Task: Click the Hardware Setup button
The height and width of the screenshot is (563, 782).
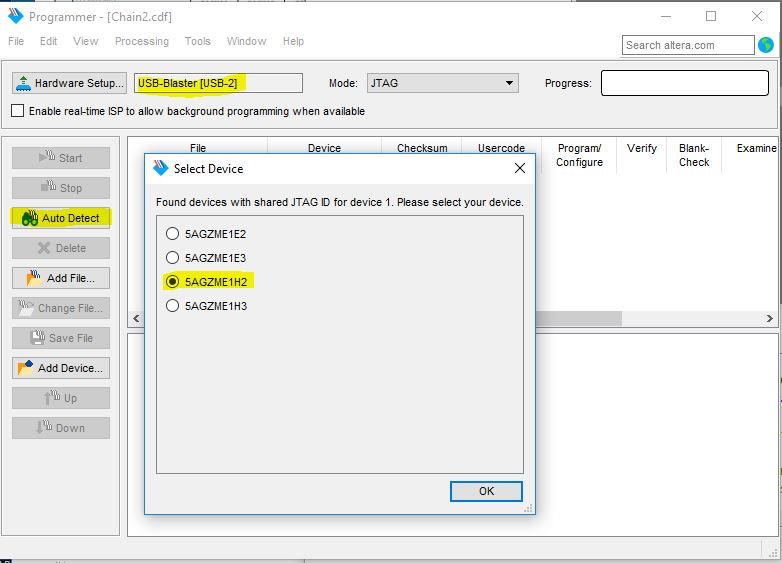Action: tap(69, 83)
